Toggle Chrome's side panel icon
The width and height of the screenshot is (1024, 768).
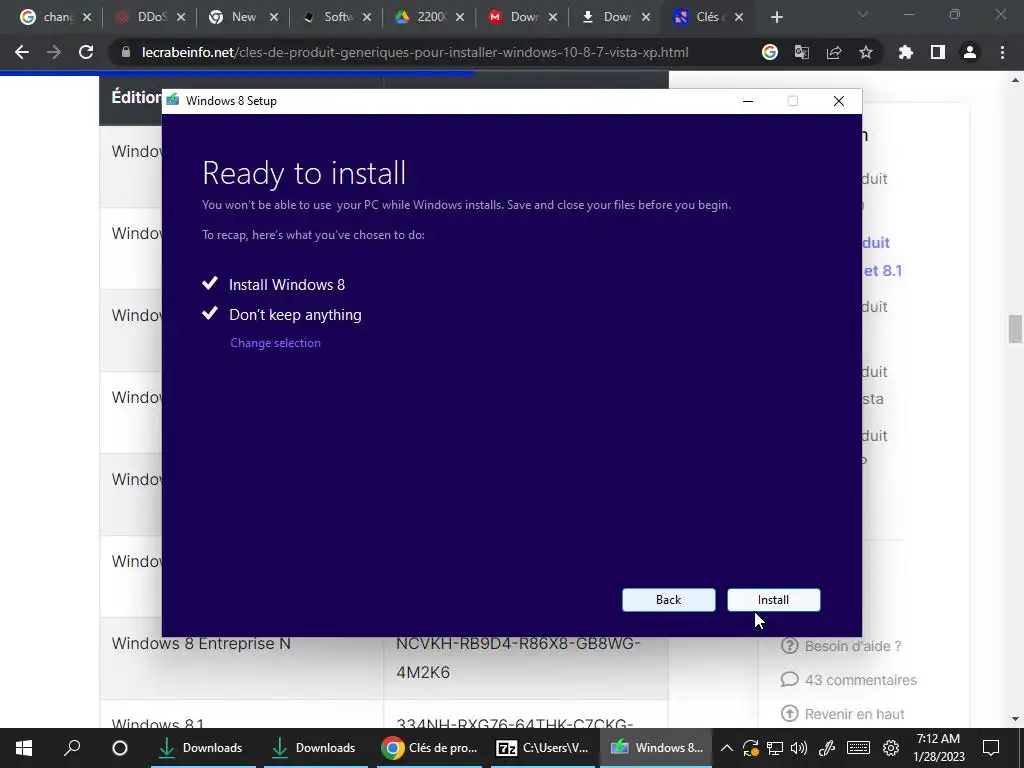(937, 52)
